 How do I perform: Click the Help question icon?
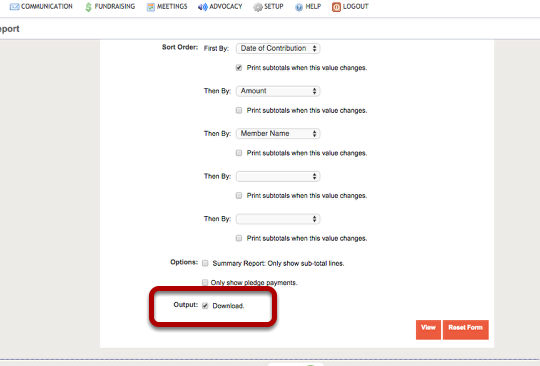point(299,7)
